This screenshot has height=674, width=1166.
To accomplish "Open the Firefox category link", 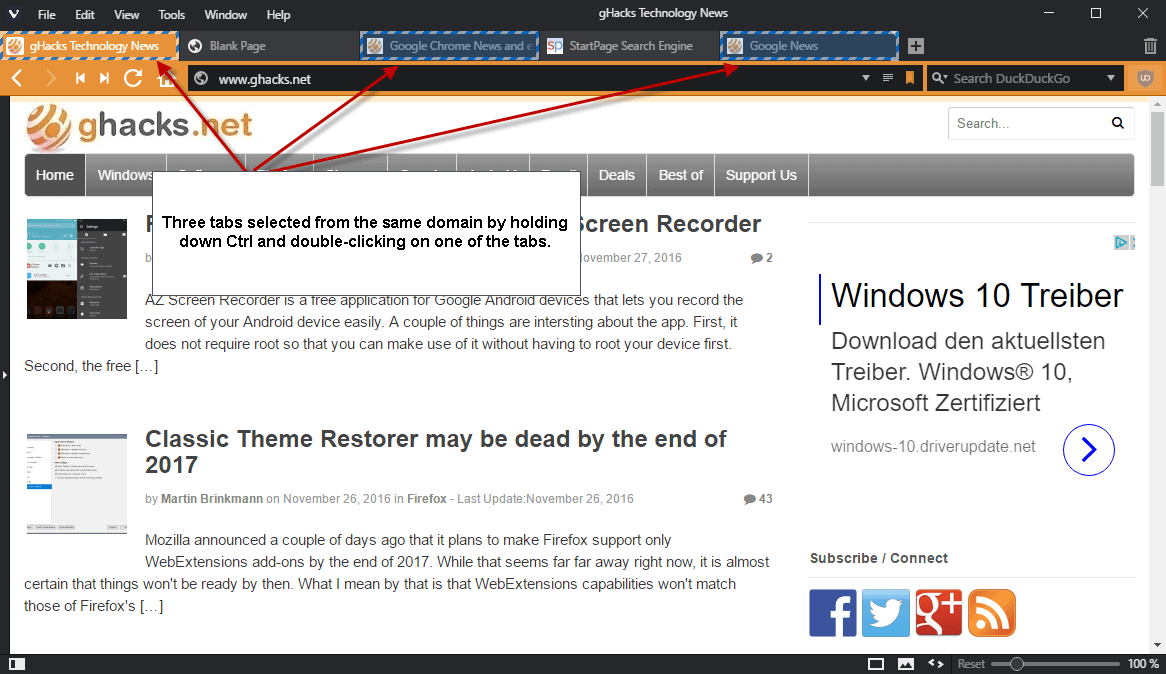I will pyautogui.click(x=427, y=498).
